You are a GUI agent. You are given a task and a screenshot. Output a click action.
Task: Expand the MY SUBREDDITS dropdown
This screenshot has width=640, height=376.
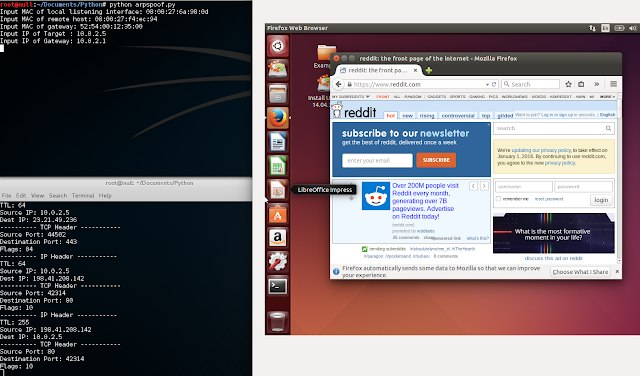coord(351,97)
